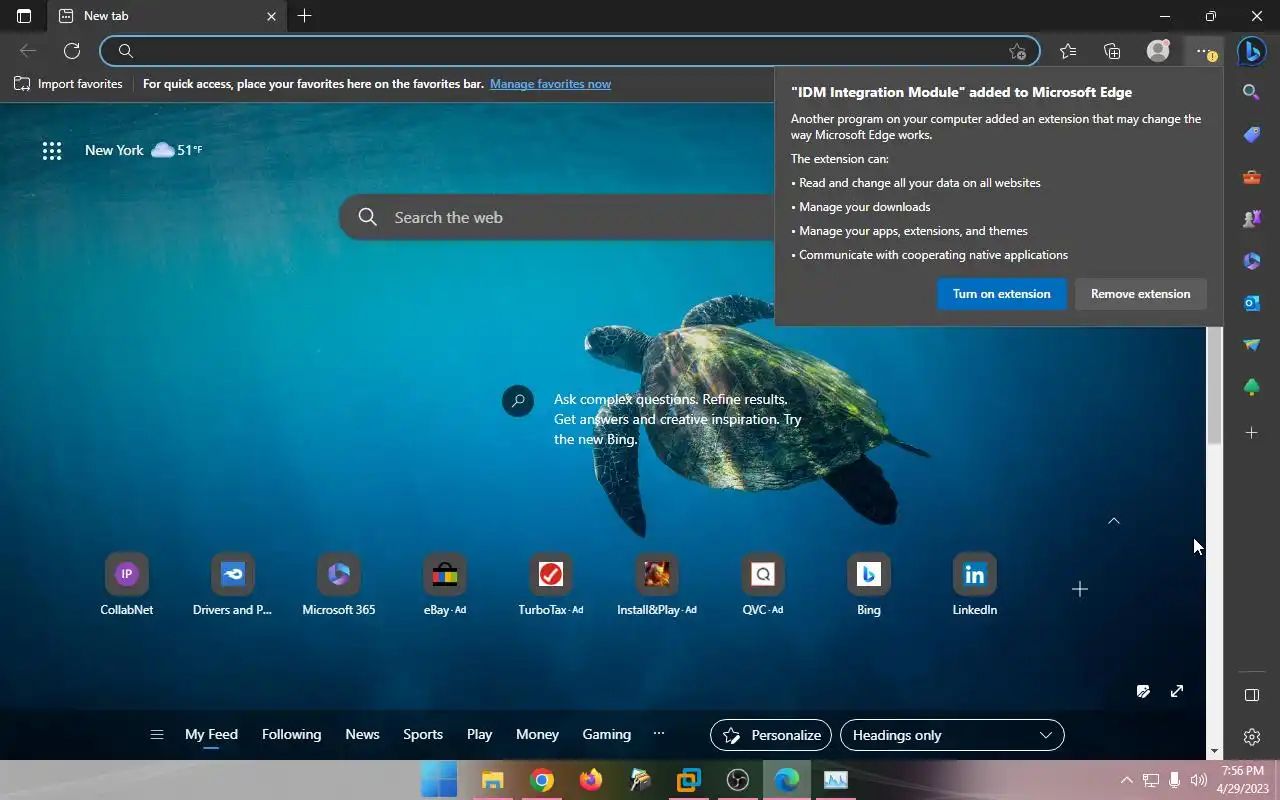The height and width of the screenshot is (800, 1280).
Task: Open tab actions menu icon
Action: (x=24, y=16)
